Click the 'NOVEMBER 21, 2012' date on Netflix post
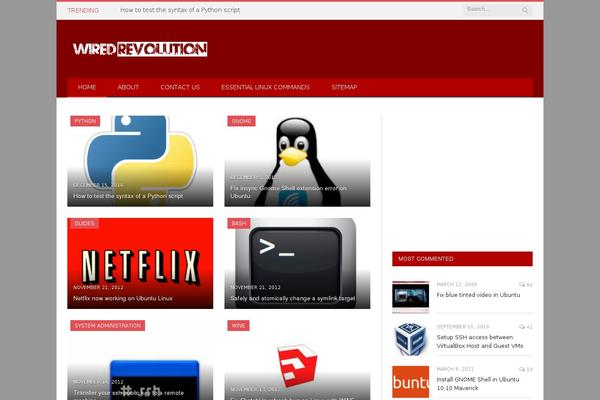The height and width of the screenshot is (400, 600). (x=98, y=287)
